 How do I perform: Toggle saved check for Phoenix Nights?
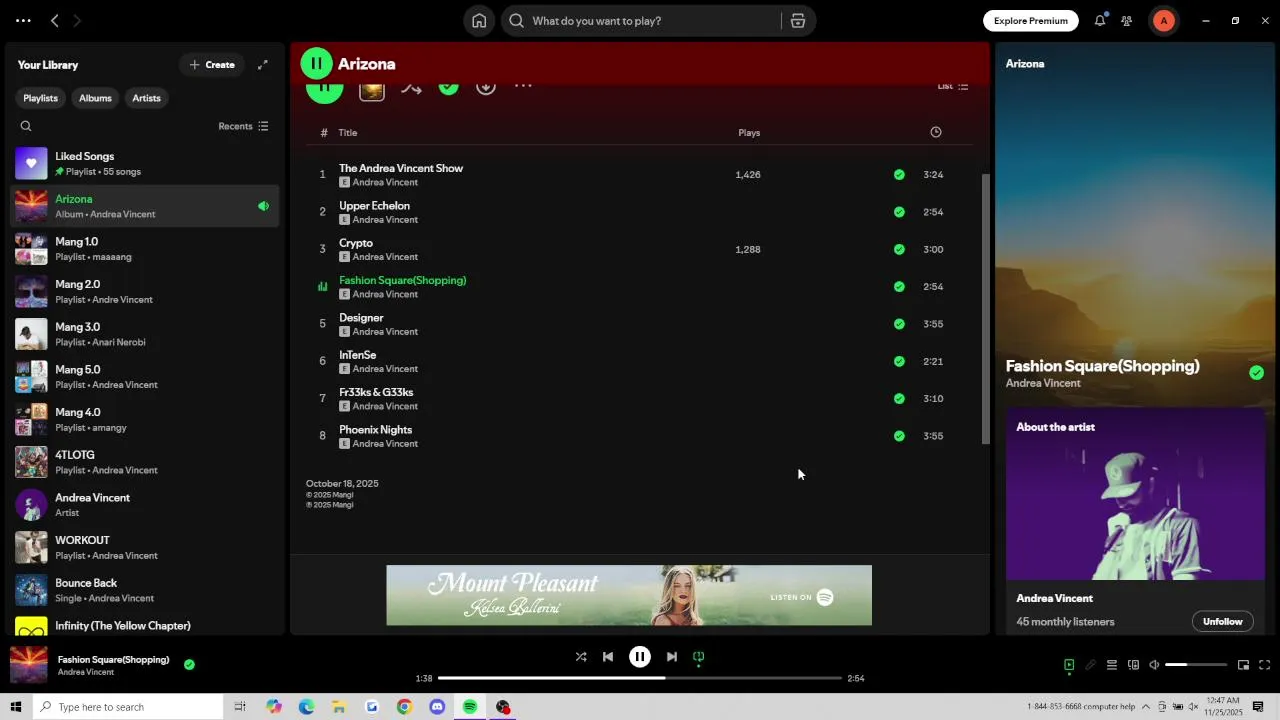pos(899,436)
